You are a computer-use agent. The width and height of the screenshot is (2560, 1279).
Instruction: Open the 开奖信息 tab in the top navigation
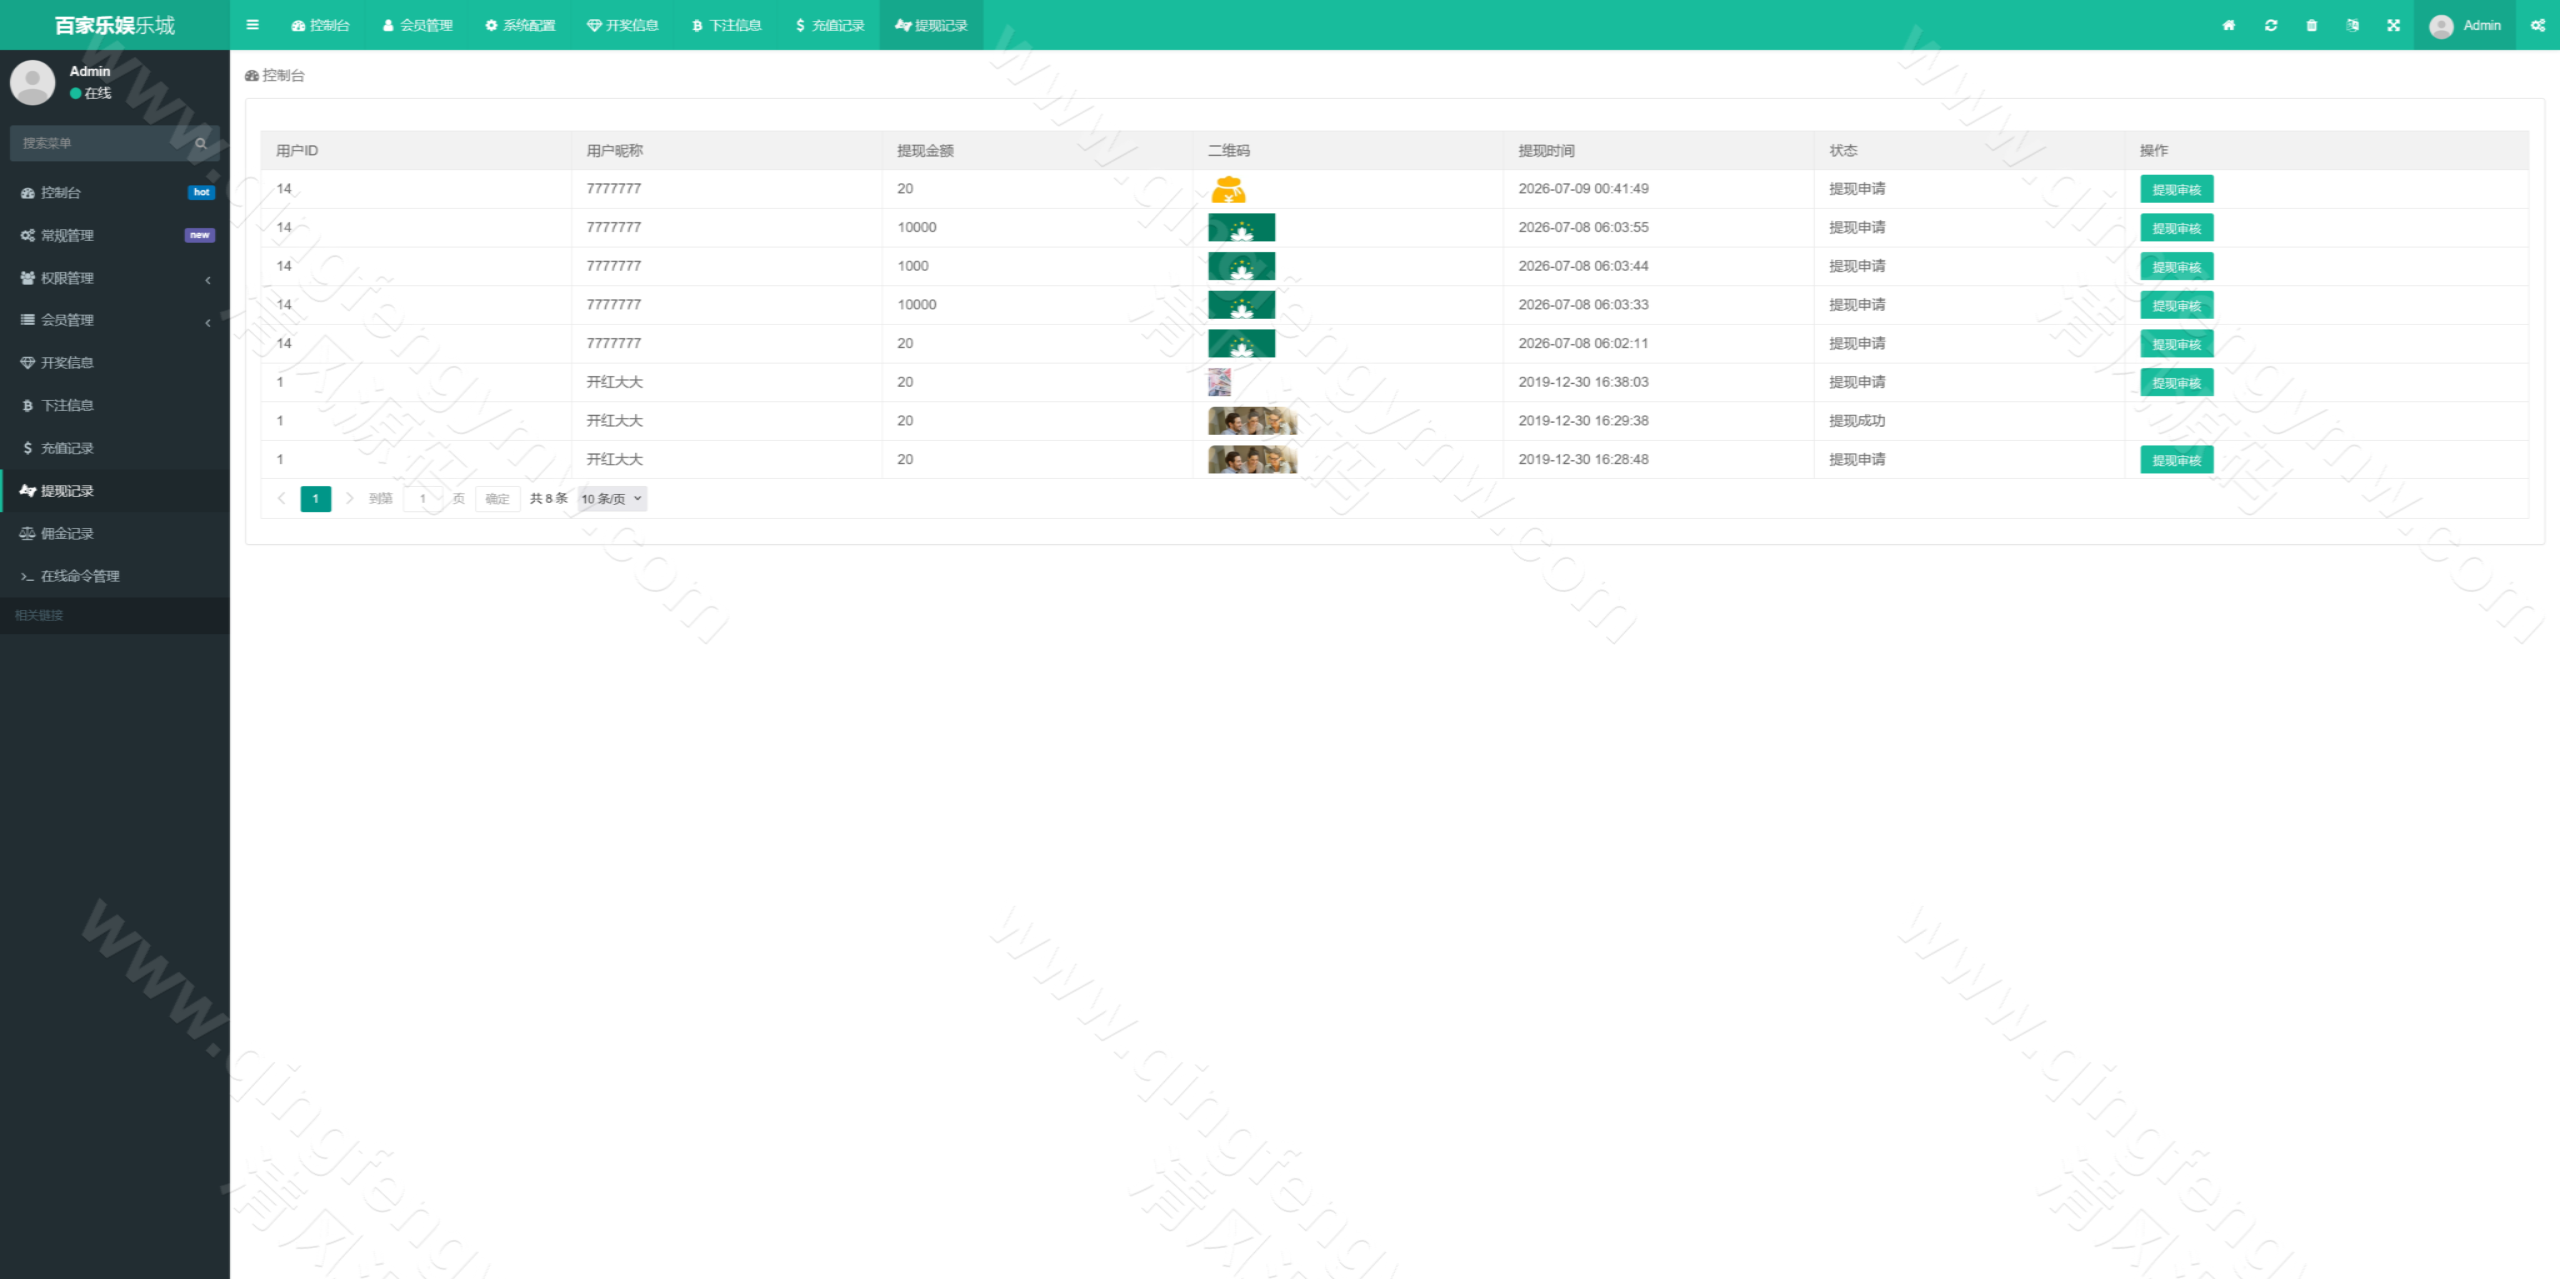pos(622,25)
